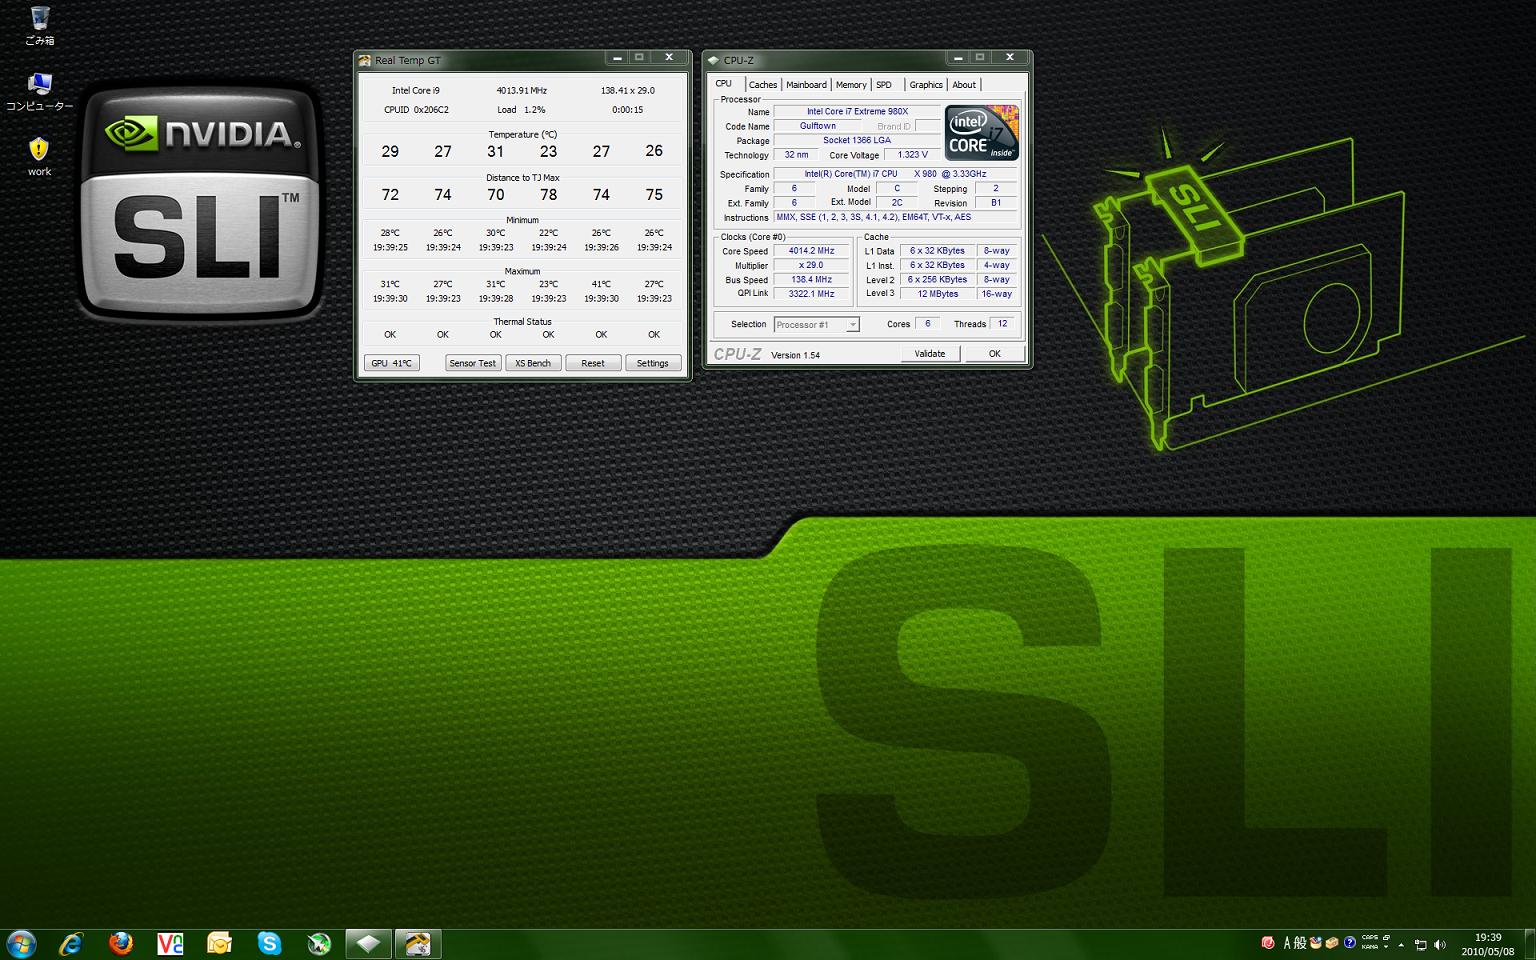Screen dimensions: 1536x960
Task: Click the Core Speed value 4014.2 MHz
Action: coord(811,251)
